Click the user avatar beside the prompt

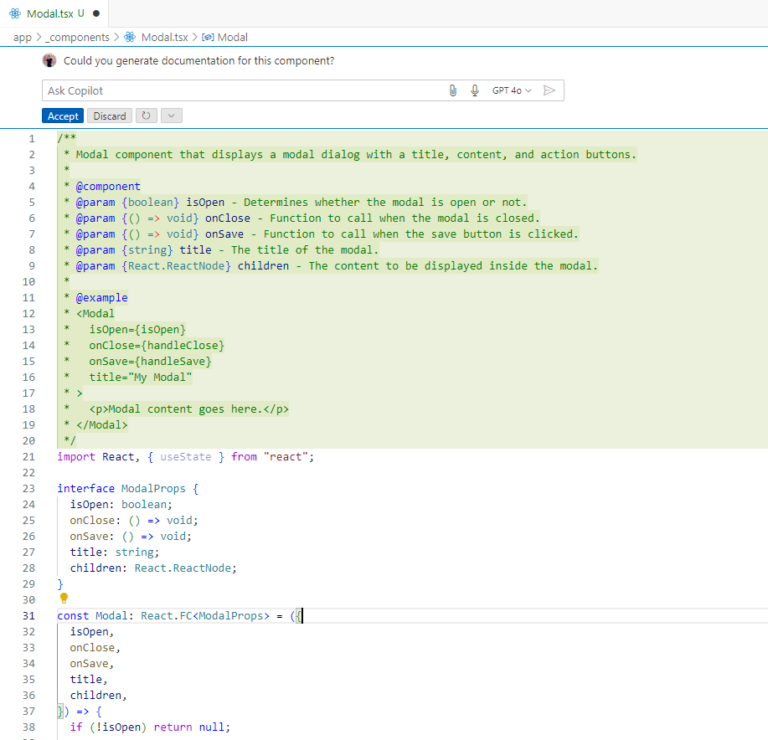click(49, 60)
